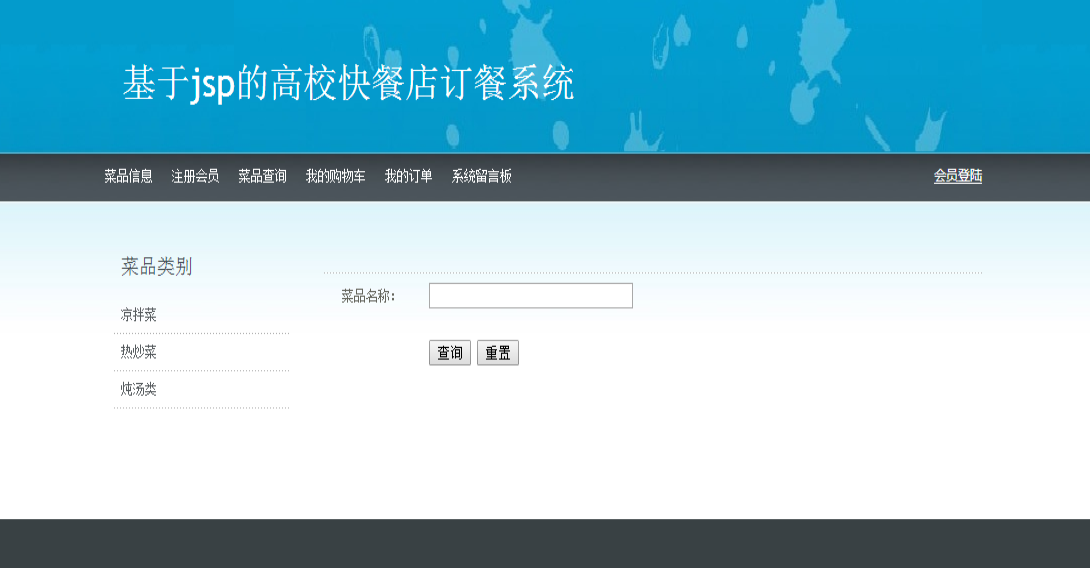Viewport: 1090px width, 569px height.
Task: Click the 菜品名称 field label
Action: 368,297
